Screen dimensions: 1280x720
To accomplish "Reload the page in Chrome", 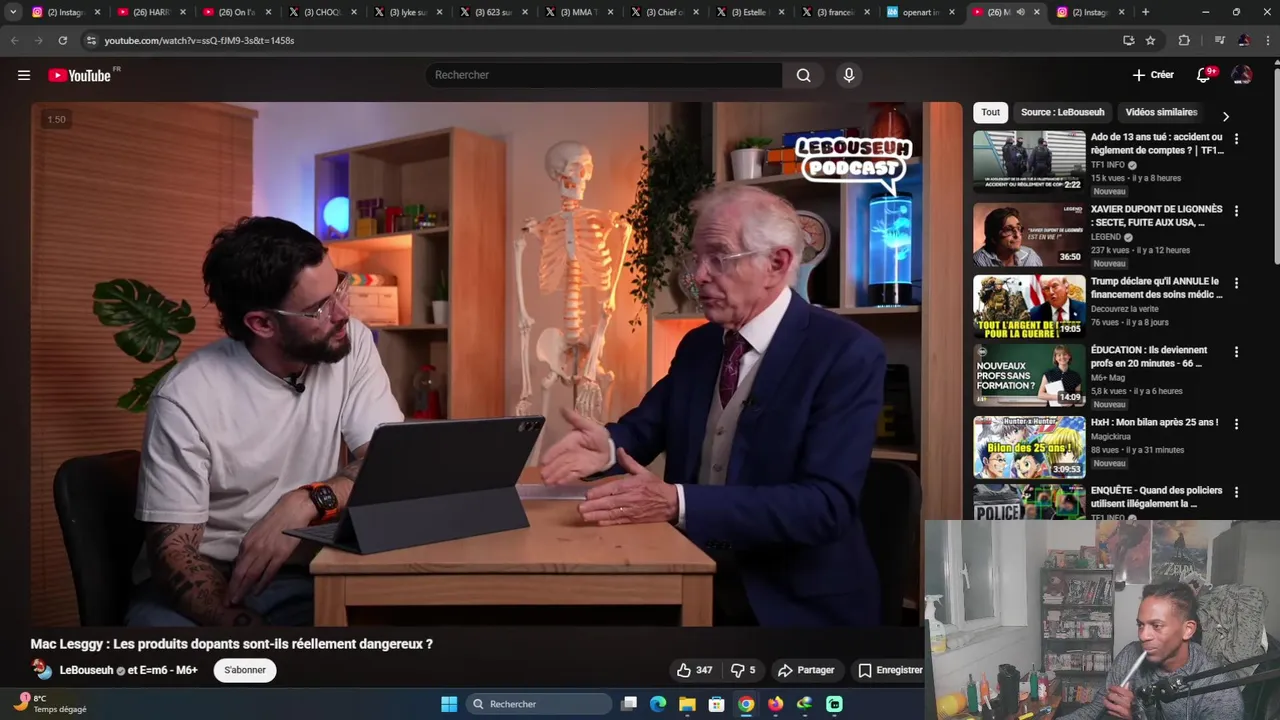I will 62,40.
